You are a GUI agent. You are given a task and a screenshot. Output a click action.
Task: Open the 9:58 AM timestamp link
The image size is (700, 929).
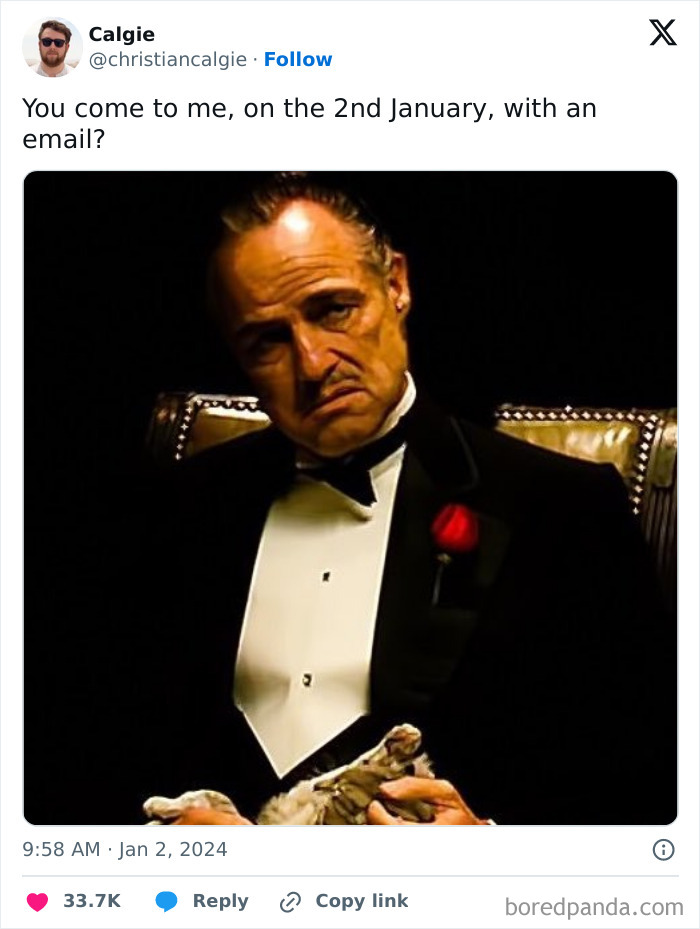[x=61, y=849]
